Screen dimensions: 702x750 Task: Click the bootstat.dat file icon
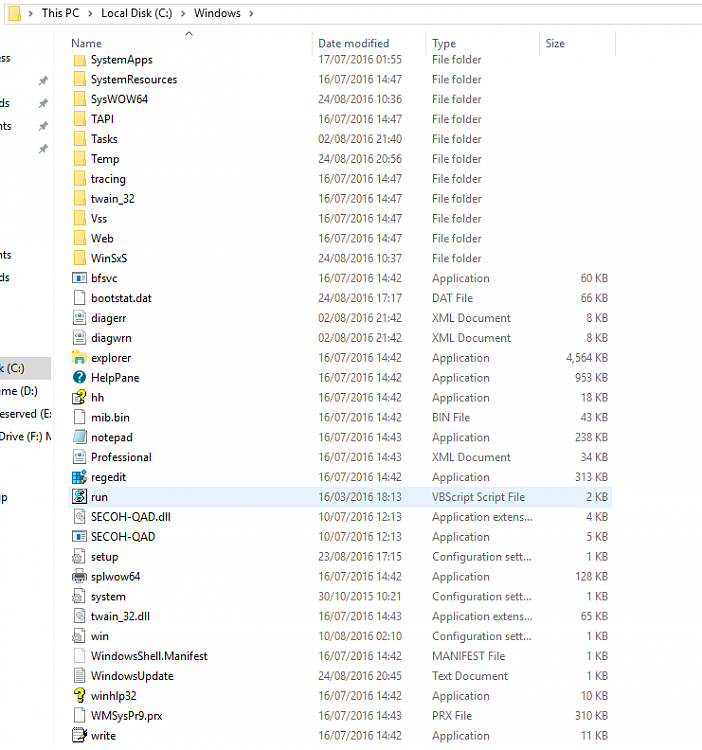[x=79, y=298]
